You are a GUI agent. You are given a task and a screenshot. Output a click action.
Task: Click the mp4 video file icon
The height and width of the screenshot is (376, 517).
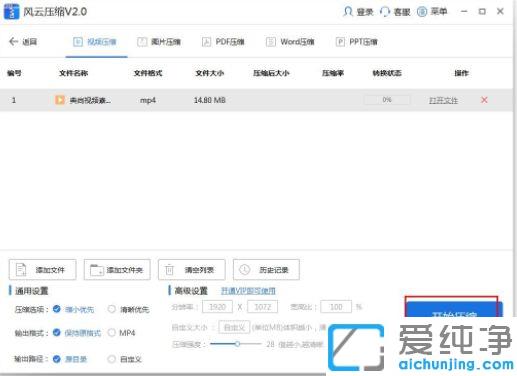coord(60,100)
